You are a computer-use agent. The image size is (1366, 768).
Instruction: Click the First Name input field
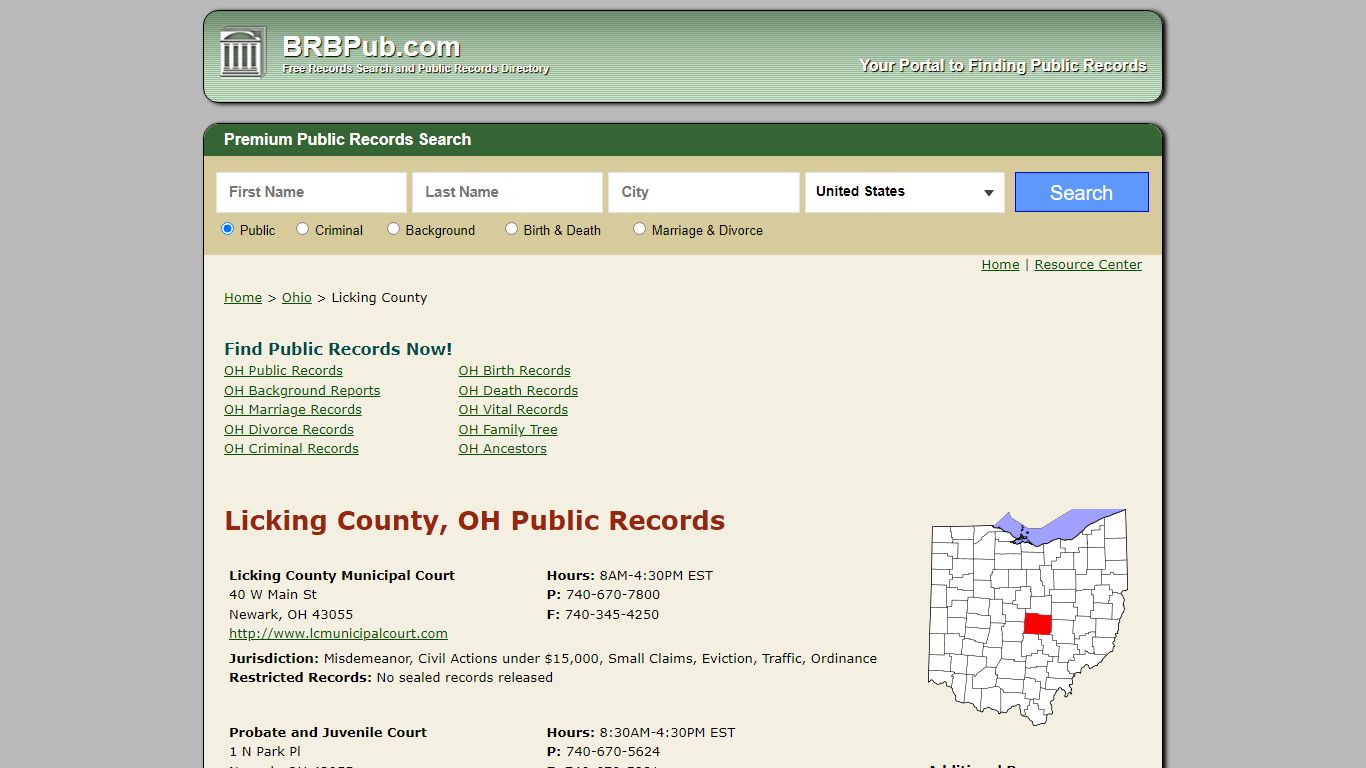pyautogui.click(x=311, y=192)
